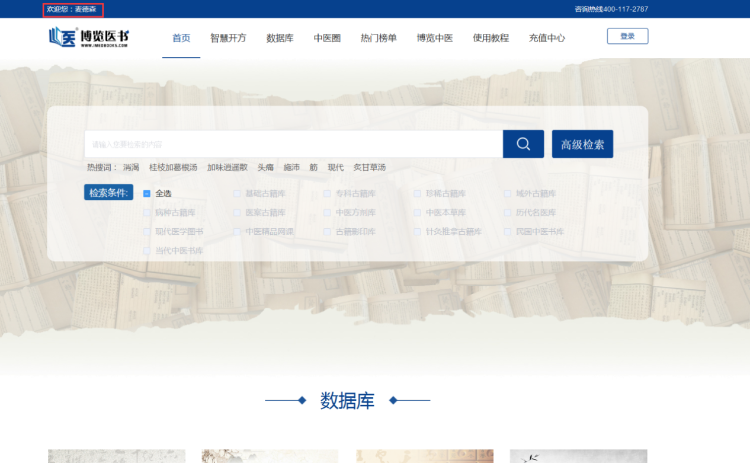Check the 基础古籍库 checkbox
The height and width of the screenshot is (463, 750).
click(237, 193)
